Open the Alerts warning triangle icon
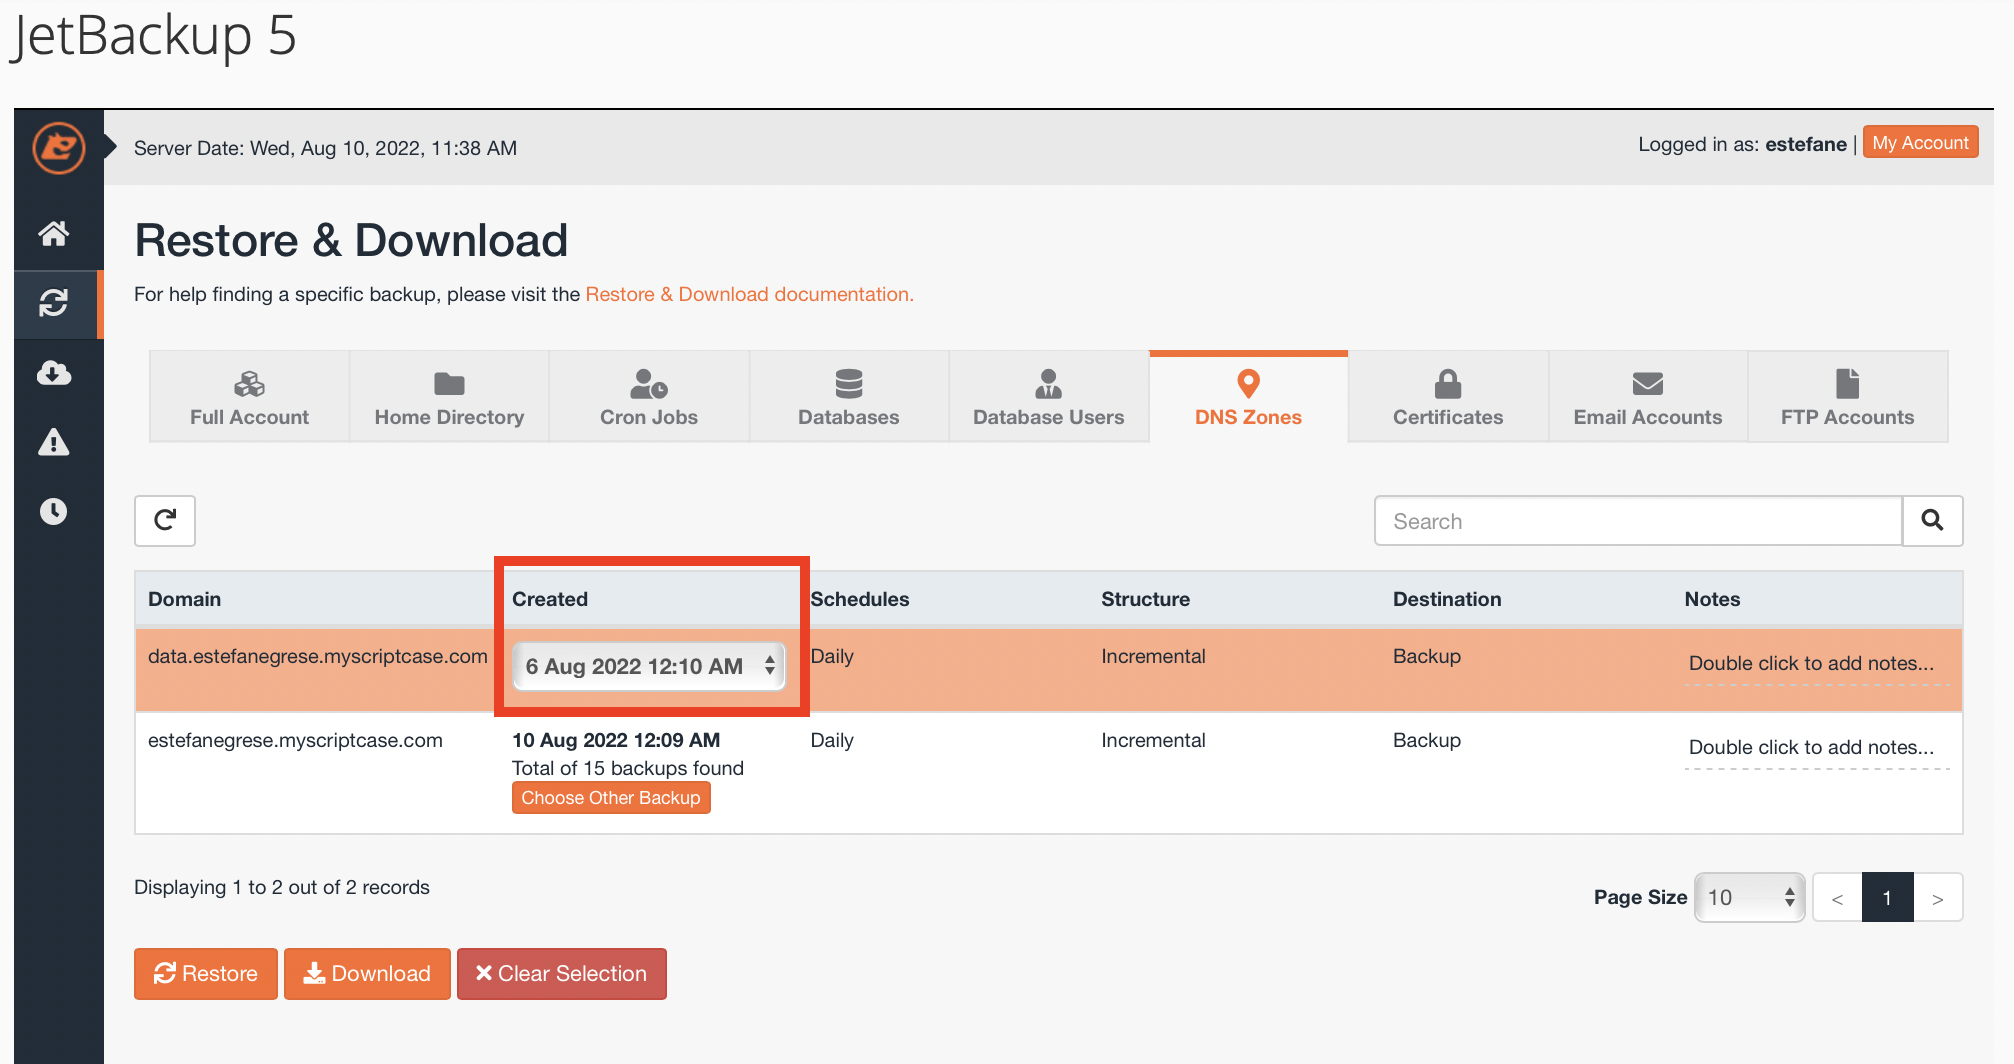The width and height of the screenshot is (2014, 1064). [x=54, y=442]
